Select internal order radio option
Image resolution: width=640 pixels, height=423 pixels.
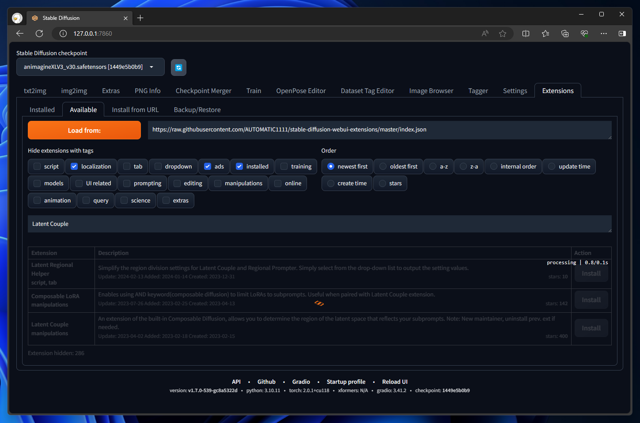[494, 166]
